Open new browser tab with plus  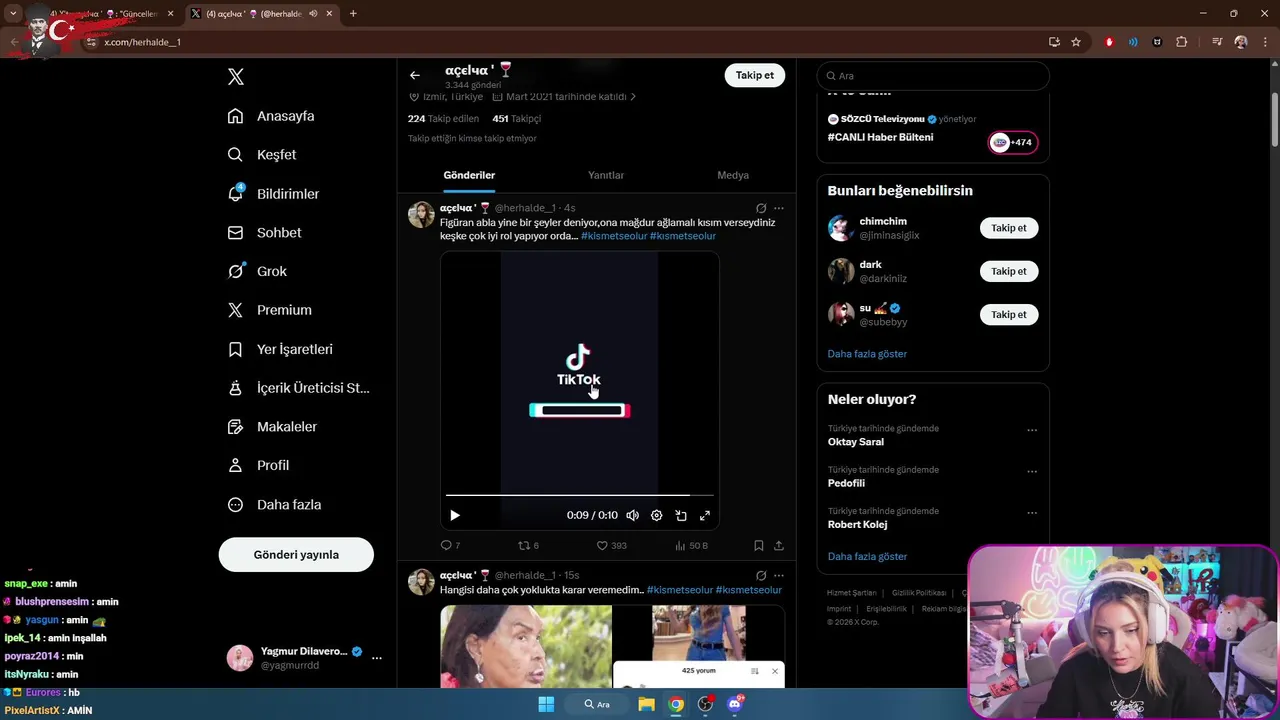click(353, 14)
